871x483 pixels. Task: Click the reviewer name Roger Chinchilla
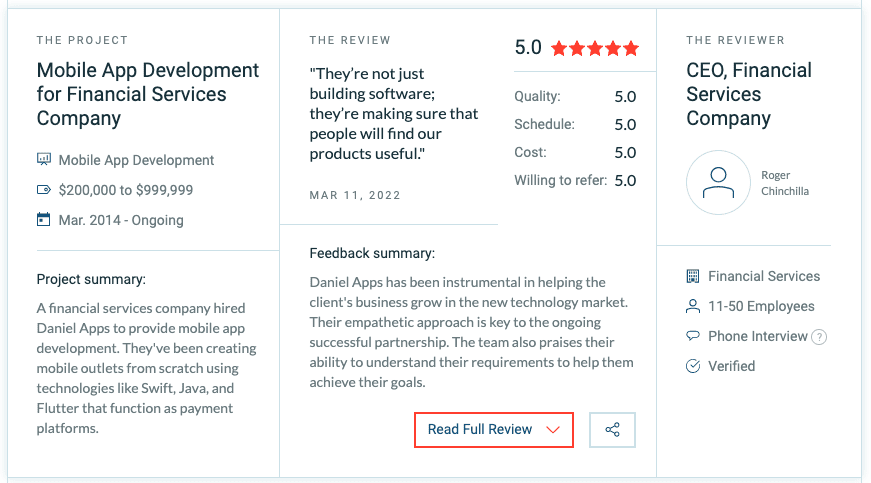[x=785, y=183]
